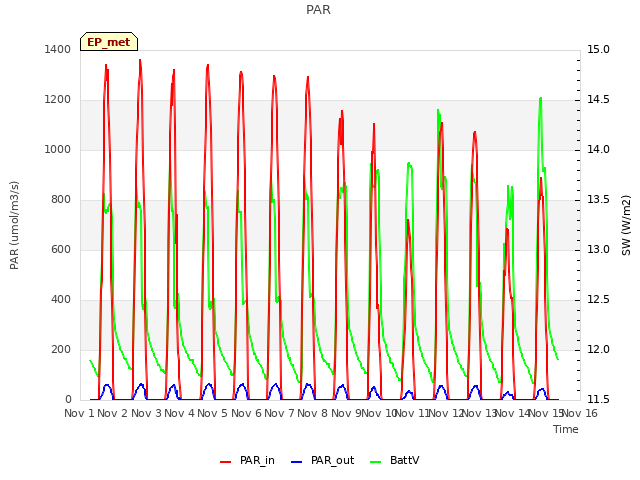This screenshot has width=640, height=480.
Task: Click the 11.5 right axis tick label
Action: pyautogui.click(x=598, y=399)
